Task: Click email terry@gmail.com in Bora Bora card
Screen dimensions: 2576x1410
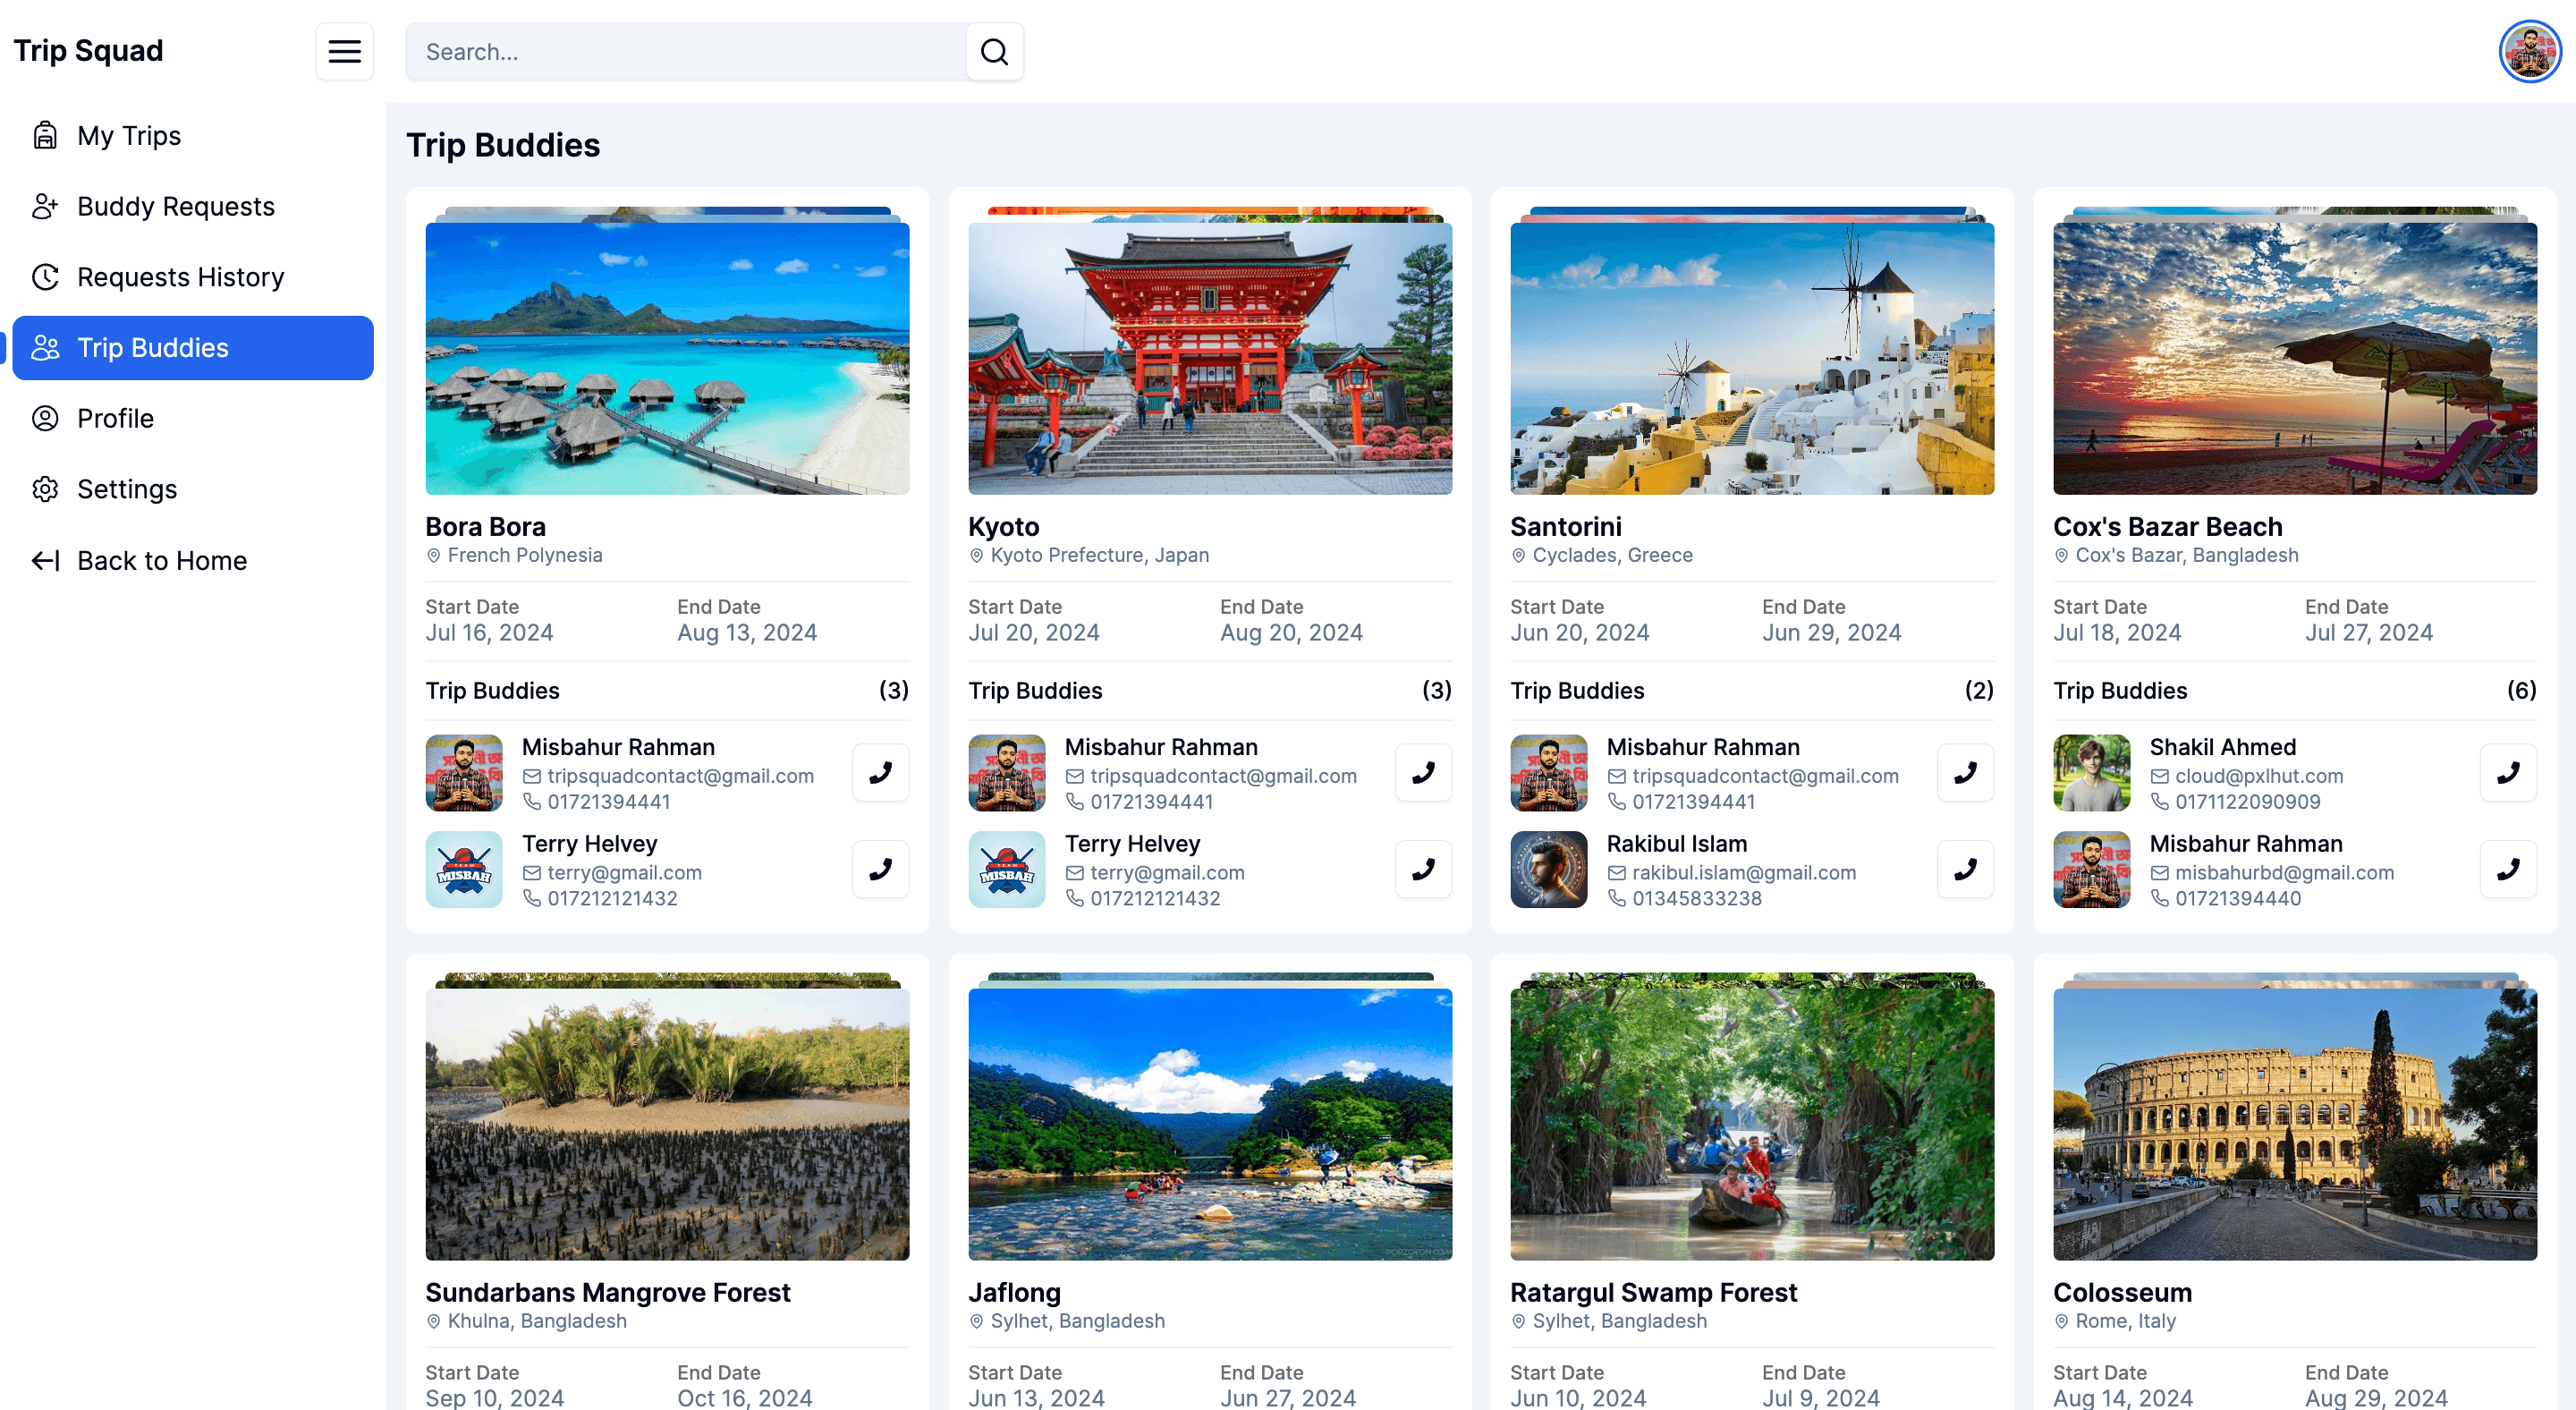Action: coord(624,872)
